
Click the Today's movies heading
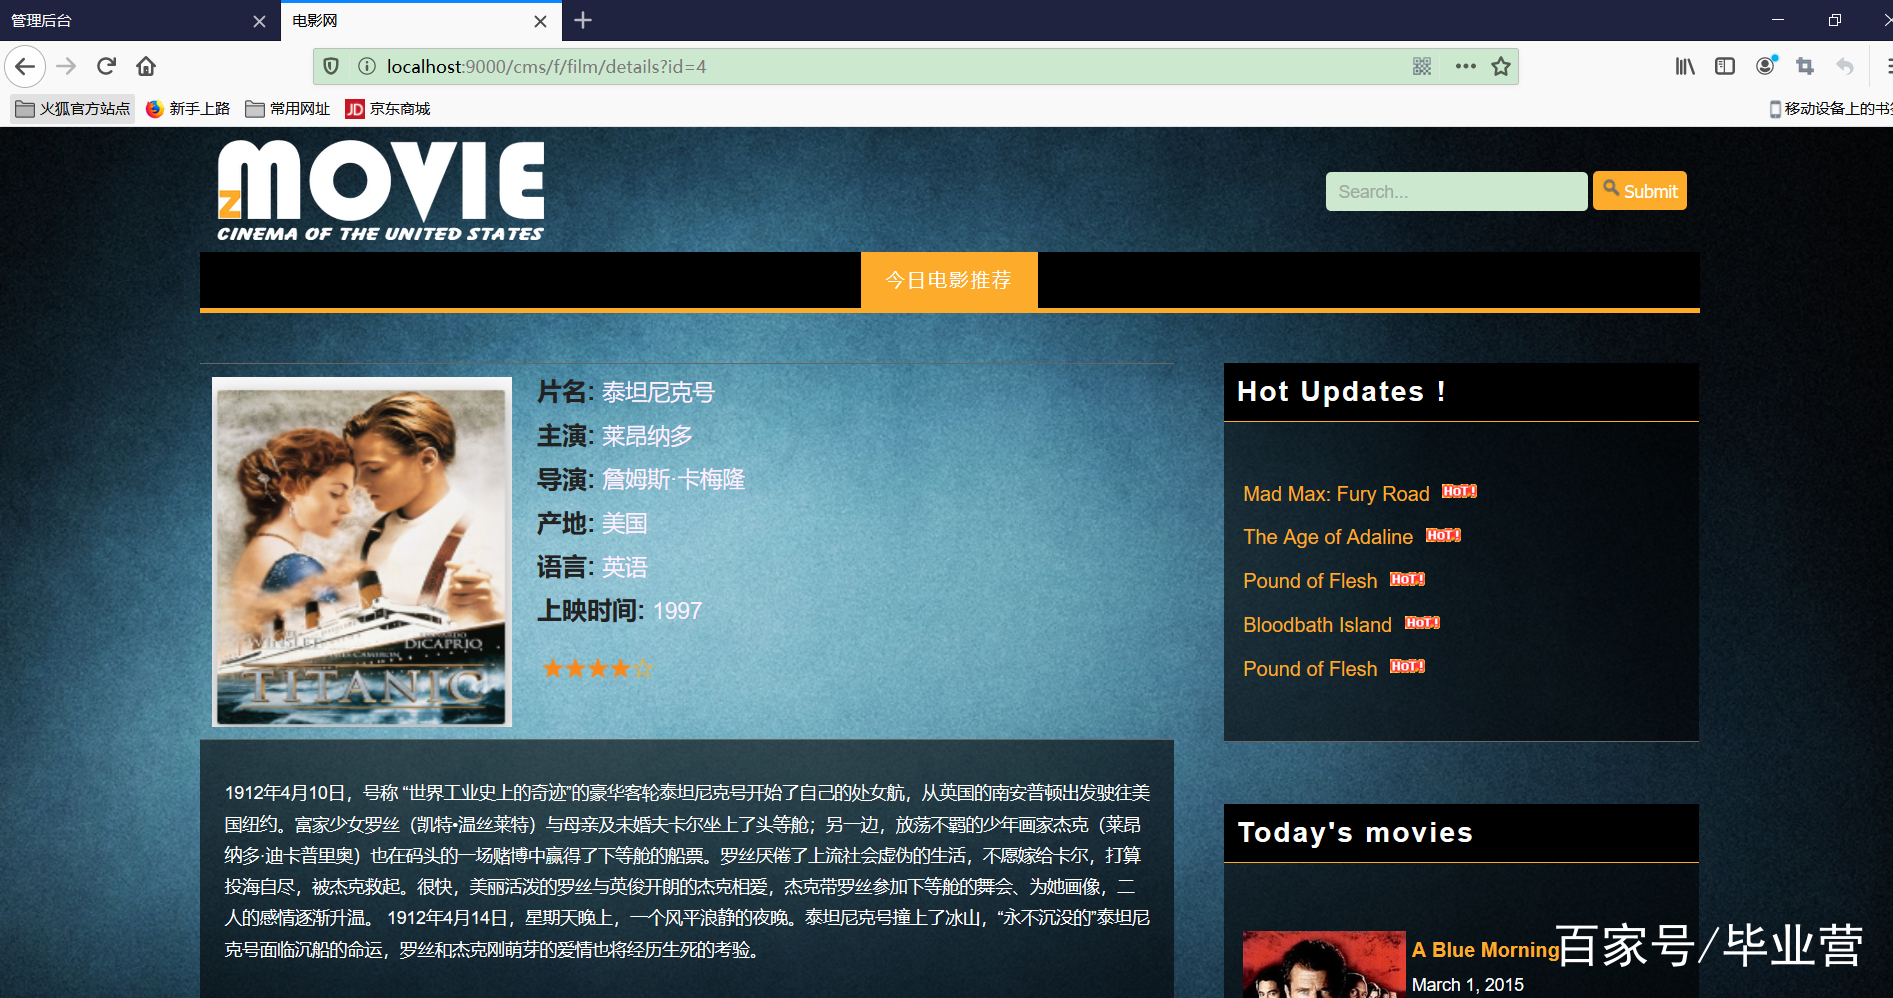point(1355,833)
